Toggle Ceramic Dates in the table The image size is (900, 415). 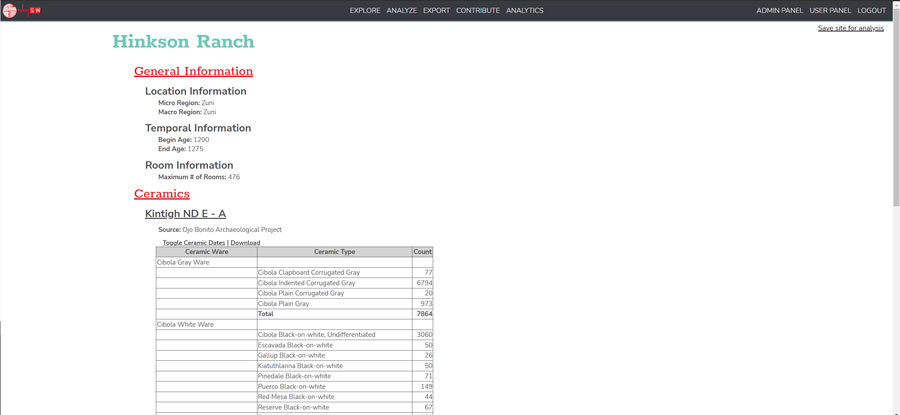pos(194,243)
